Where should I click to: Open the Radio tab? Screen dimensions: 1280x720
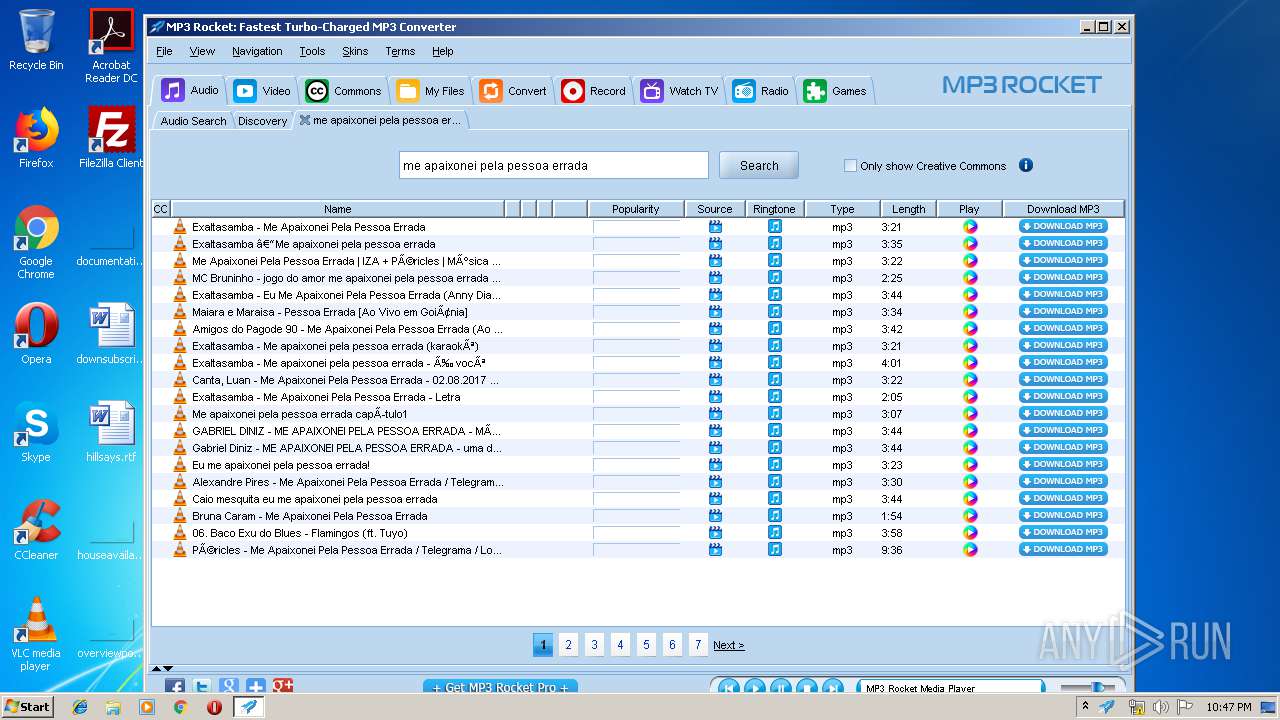click(x=761, y=91)
